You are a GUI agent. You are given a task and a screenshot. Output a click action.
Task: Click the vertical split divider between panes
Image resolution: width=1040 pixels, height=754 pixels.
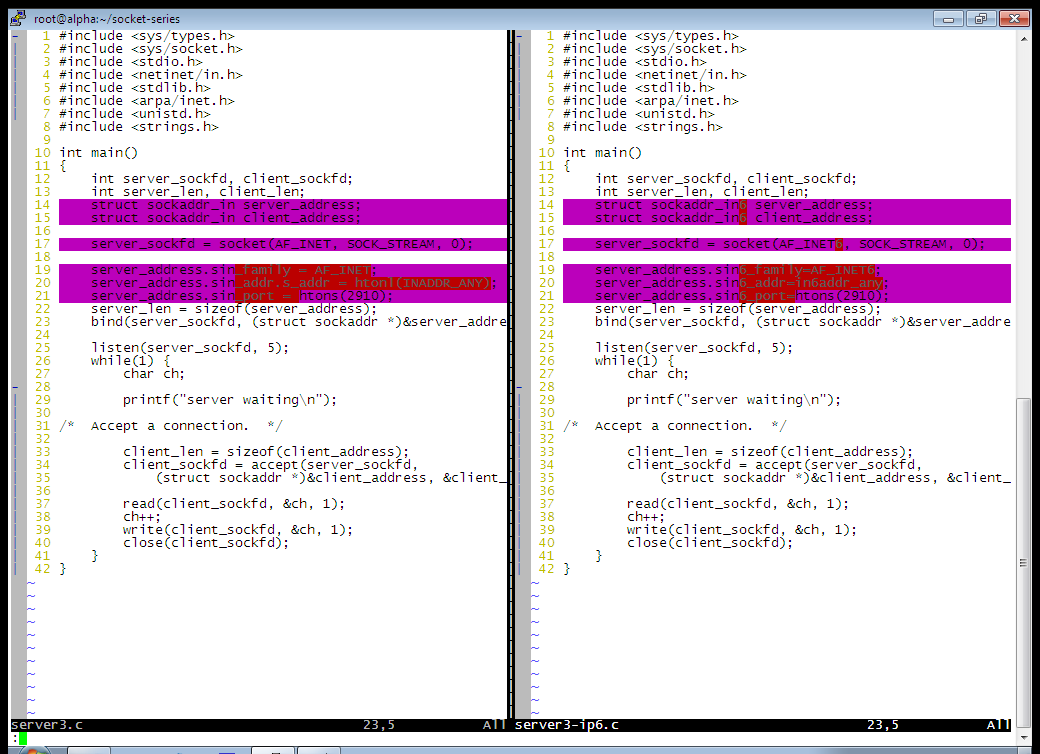[x=509, y=380]
